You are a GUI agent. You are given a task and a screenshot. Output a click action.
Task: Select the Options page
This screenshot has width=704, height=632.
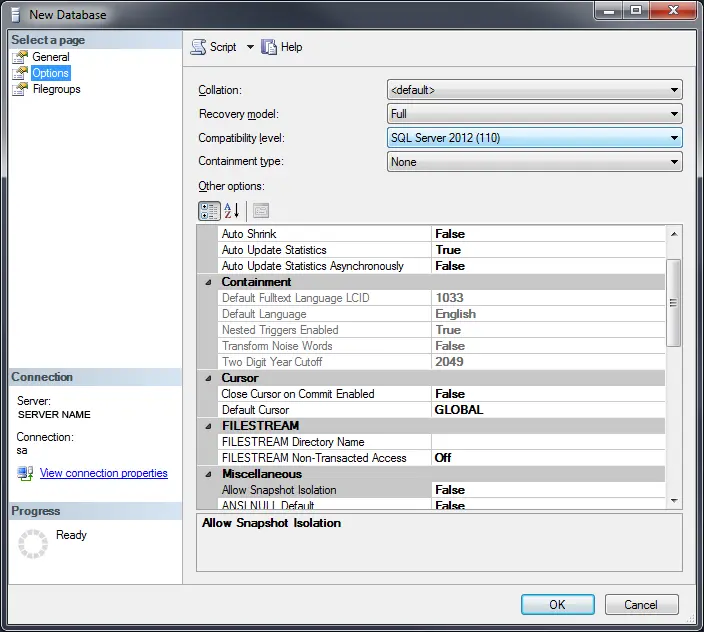tap(50, 73)
